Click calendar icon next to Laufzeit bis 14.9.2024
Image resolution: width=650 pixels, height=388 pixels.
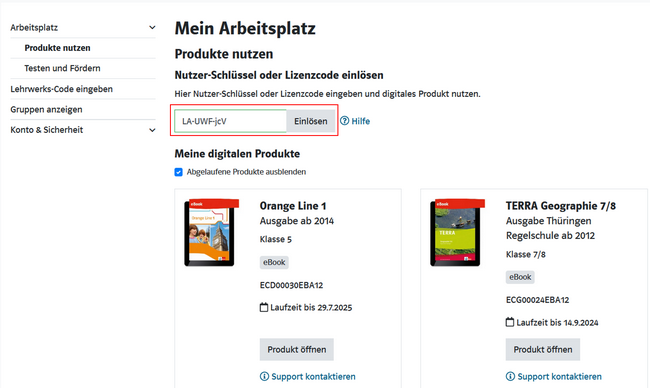click(x=510, y=322)
